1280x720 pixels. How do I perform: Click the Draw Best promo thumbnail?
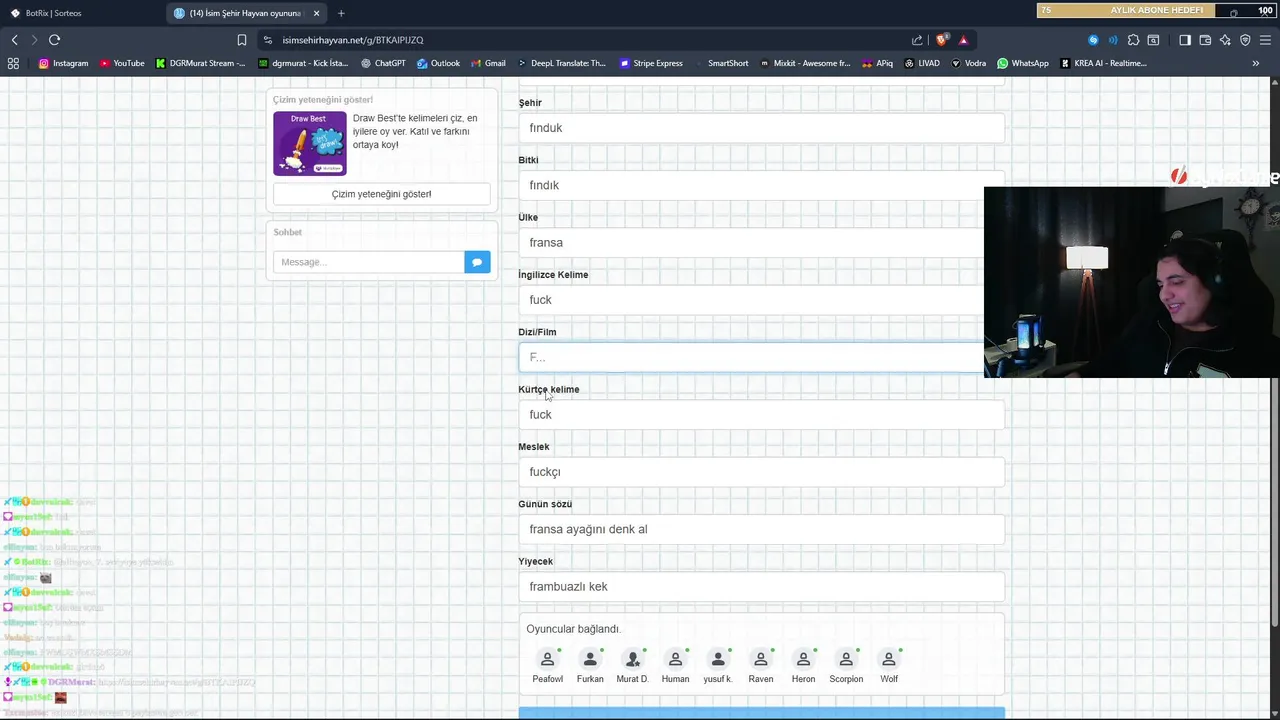click(x=310, y=143)
